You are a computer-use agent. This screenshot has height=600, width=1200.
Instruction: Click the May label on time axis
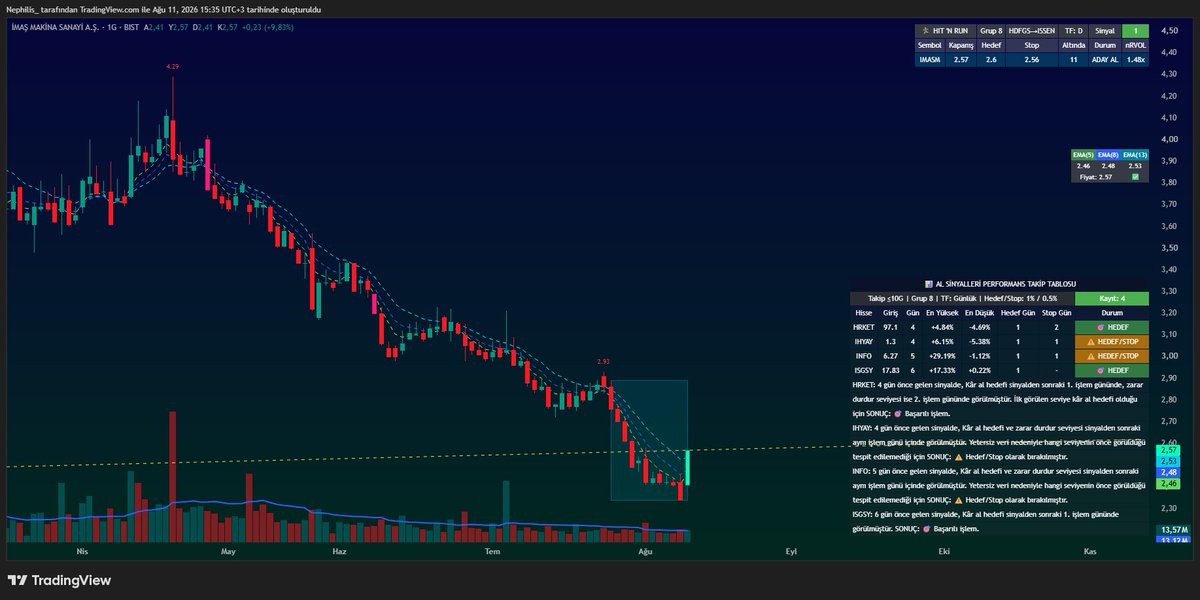tap(228, 551)
